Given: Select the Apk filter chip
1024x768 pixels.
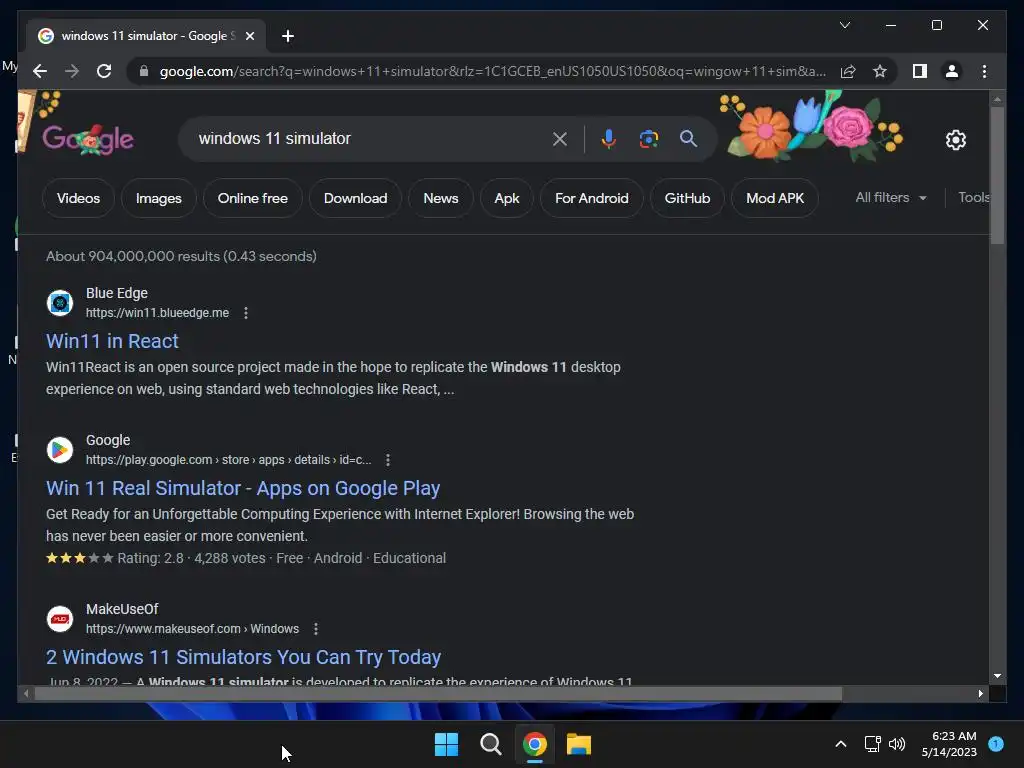Looking at the screenshot, I should [x=507, y=198].
